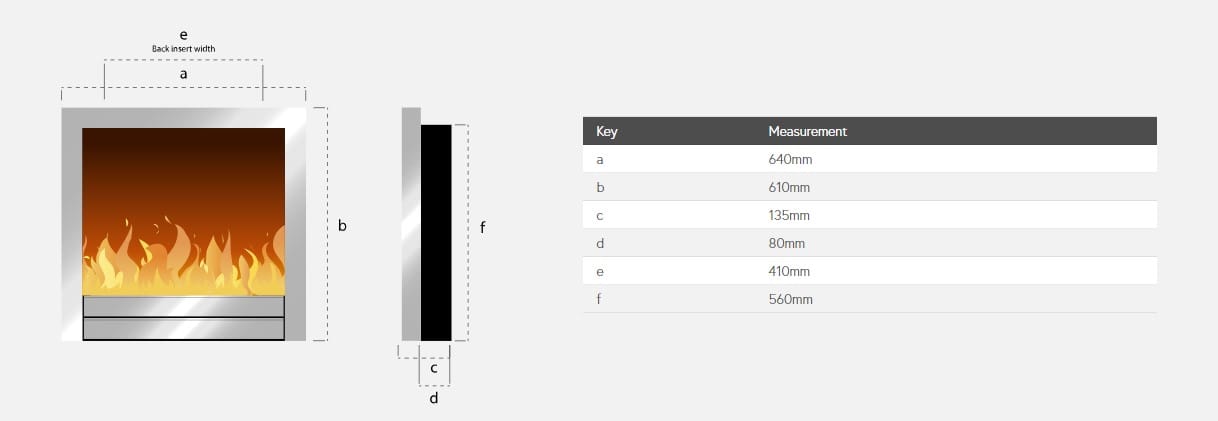This screenshot has width=1218, height=421.
Task: Click the 640mm measurement in row a
Action: coord(787,159)
